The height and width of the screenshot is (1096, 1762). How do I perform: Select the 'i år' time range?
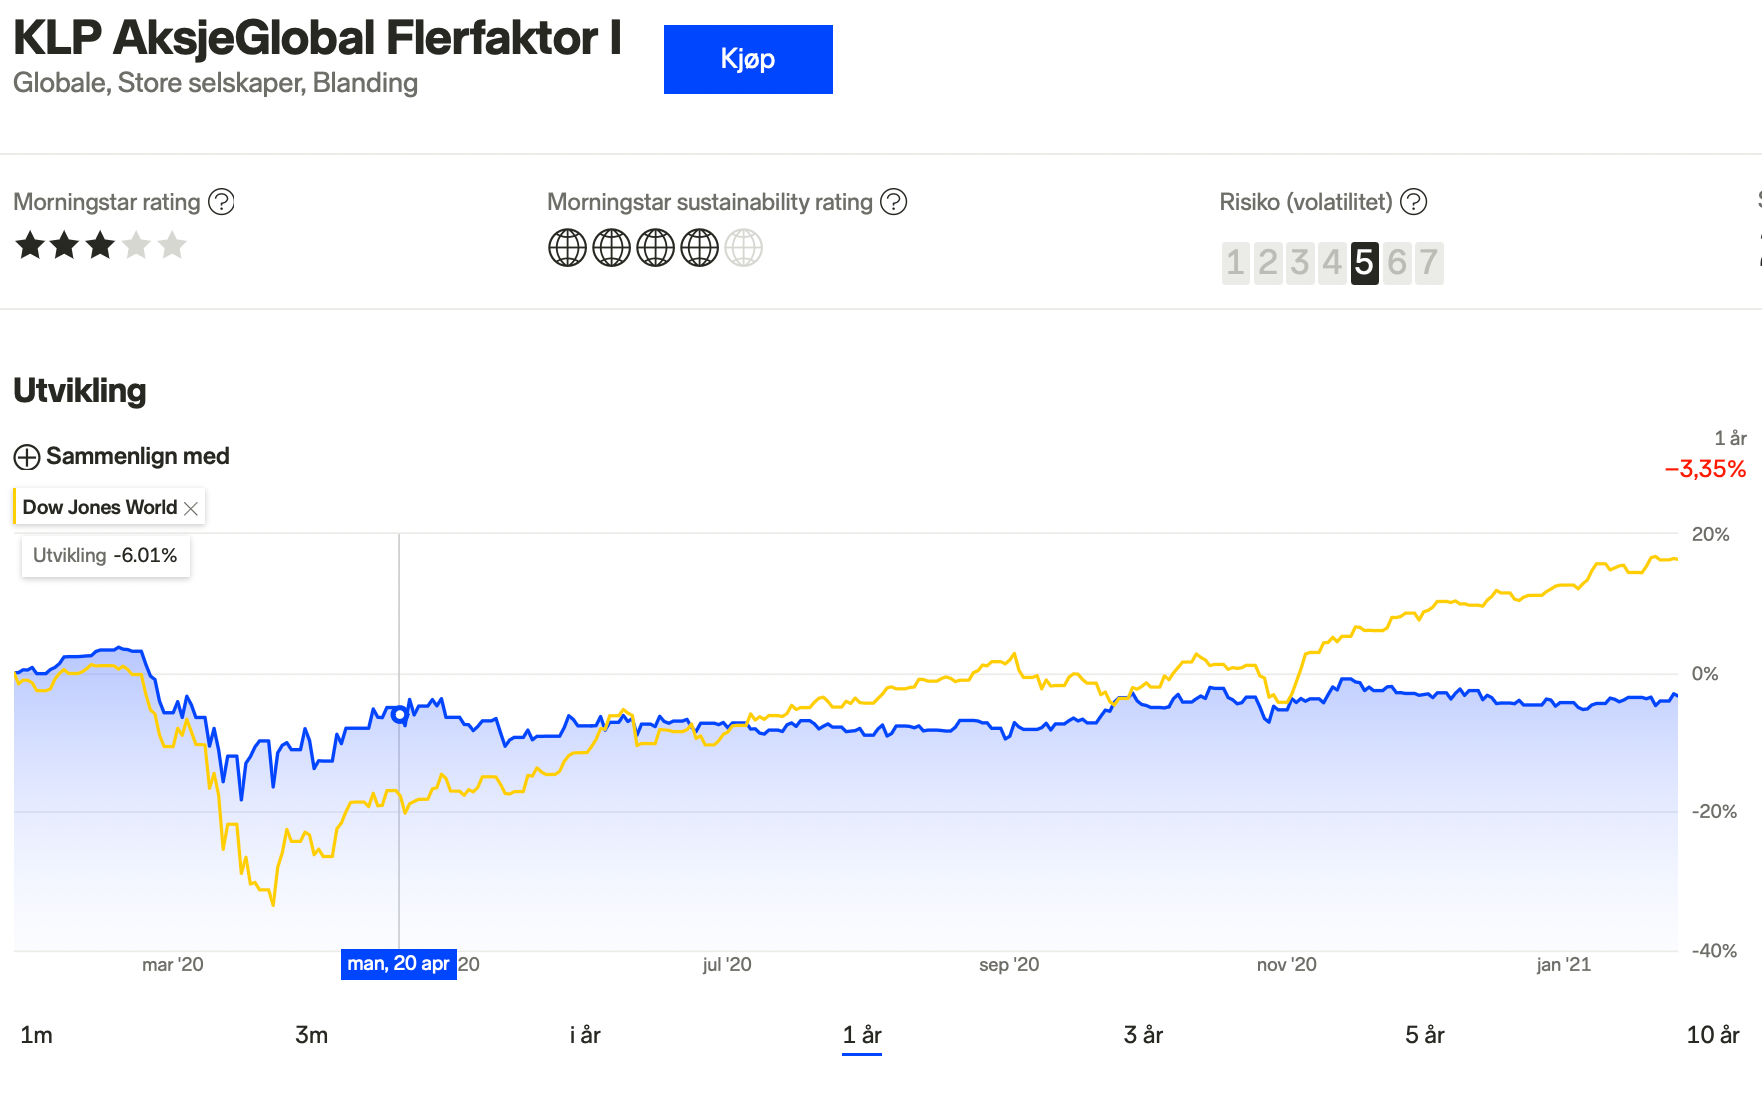tap(585, 1035)
